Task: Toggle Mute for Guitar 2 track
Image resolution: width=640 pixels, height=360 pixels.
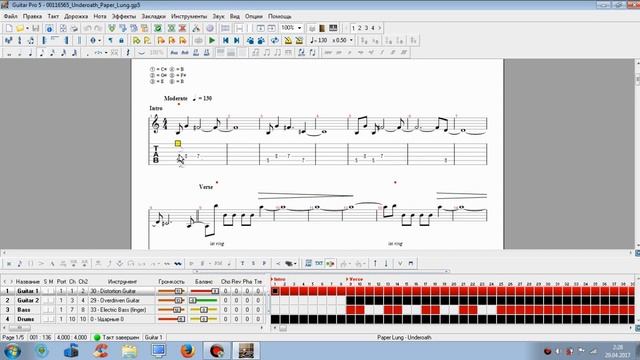Action: (51, 300)
